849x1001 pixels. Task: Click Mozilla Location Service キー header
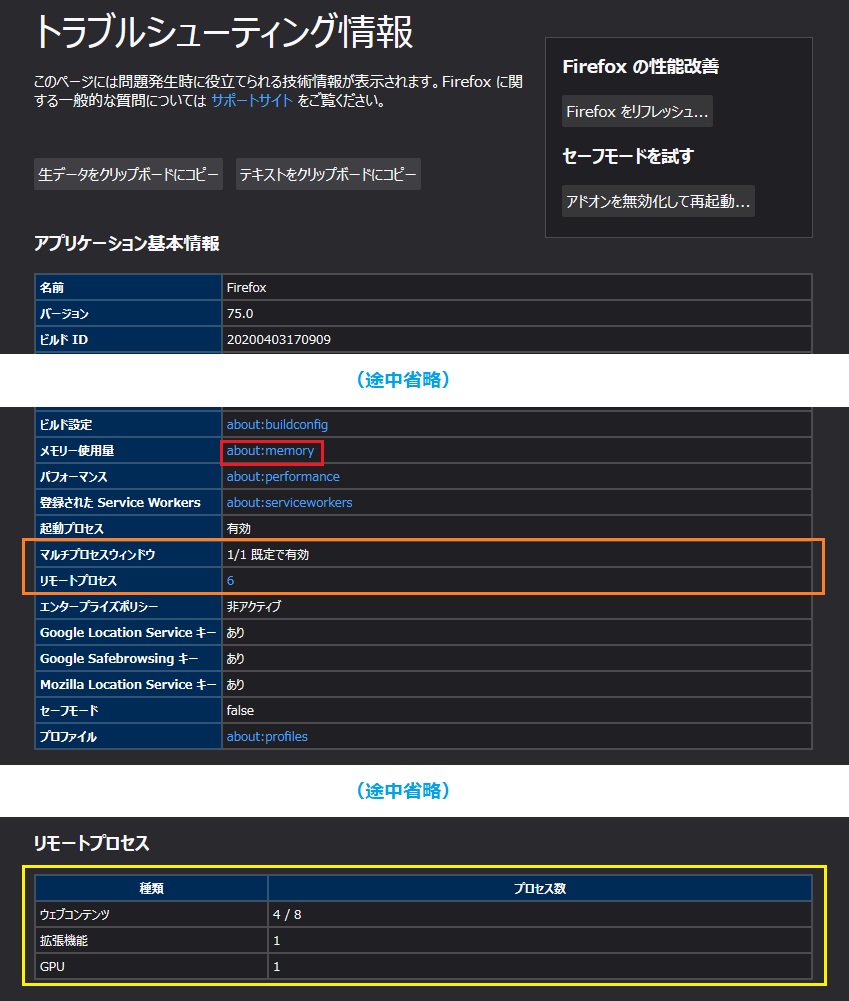pyautogui.click(x=128, y=684)
